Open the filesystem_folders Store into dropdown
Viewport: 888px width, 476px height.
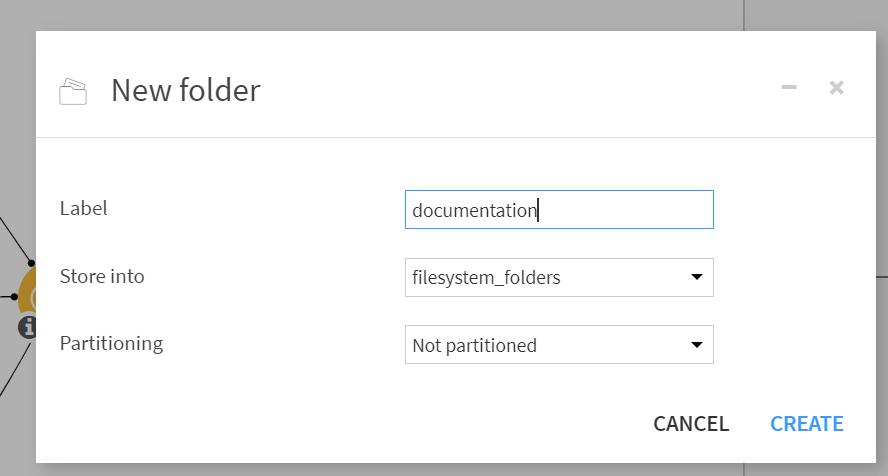(559, 277)
